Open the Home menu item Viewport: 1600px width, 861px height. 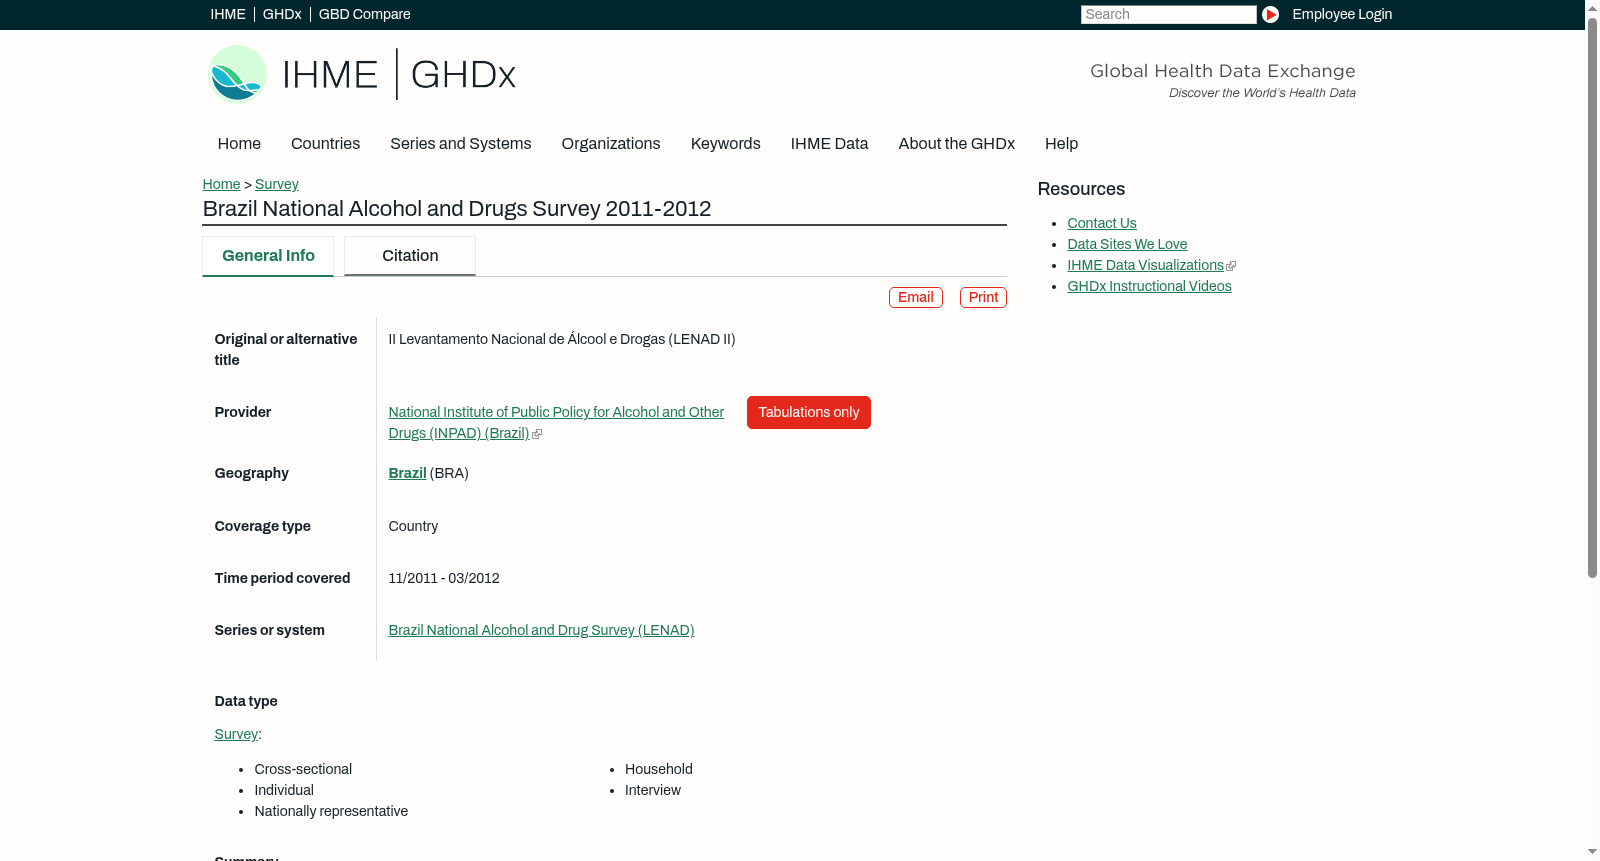click(239, 143)
